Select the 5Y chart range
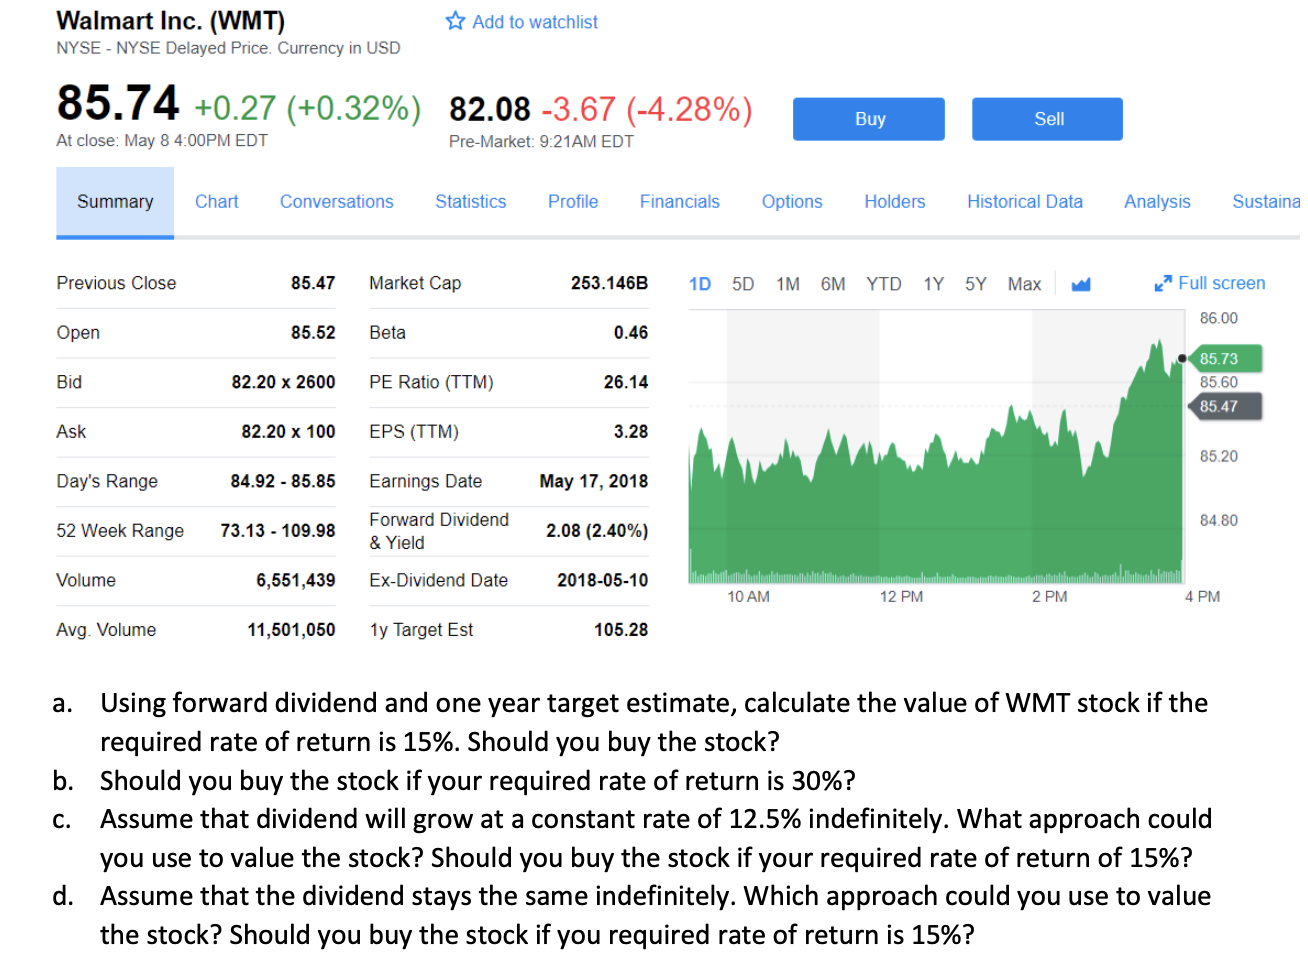The height and width of the screenshot is (961, 1308). [976, 284]
